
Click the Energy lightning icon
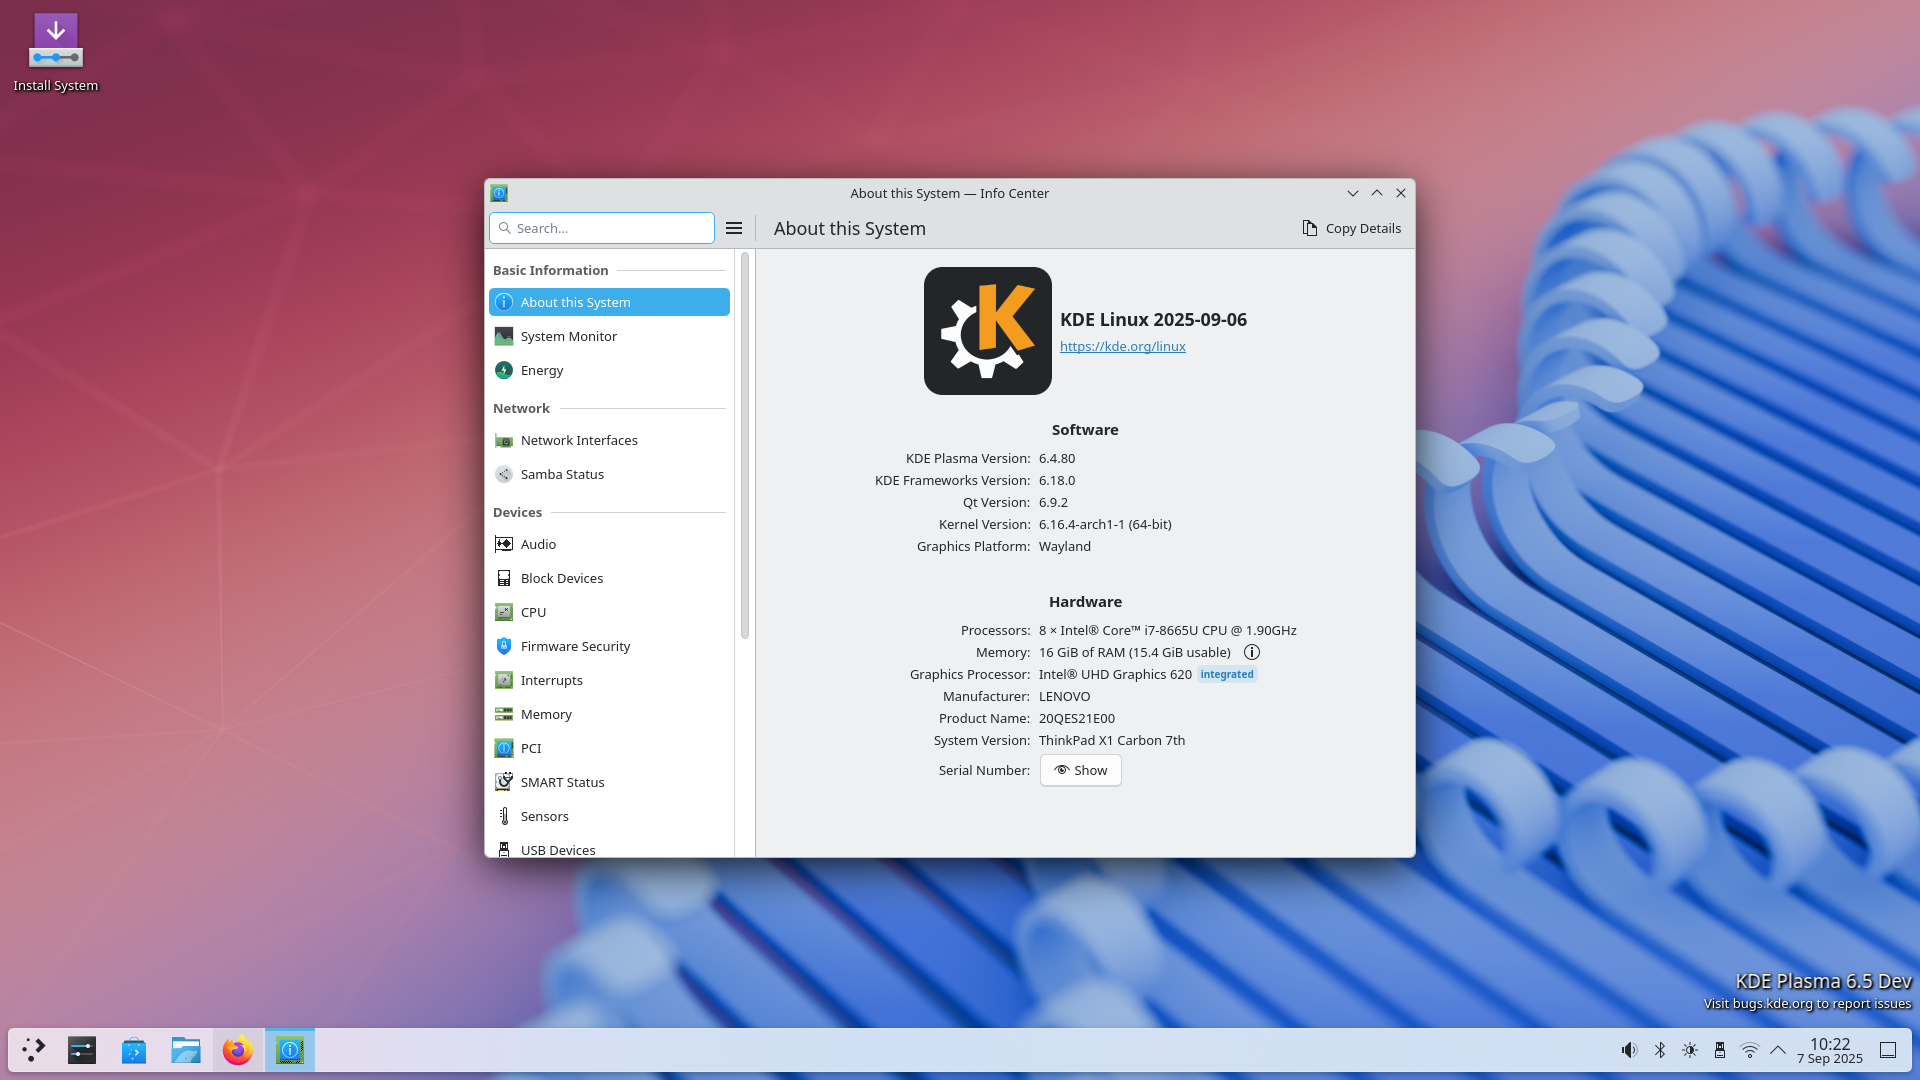point(504,370)
